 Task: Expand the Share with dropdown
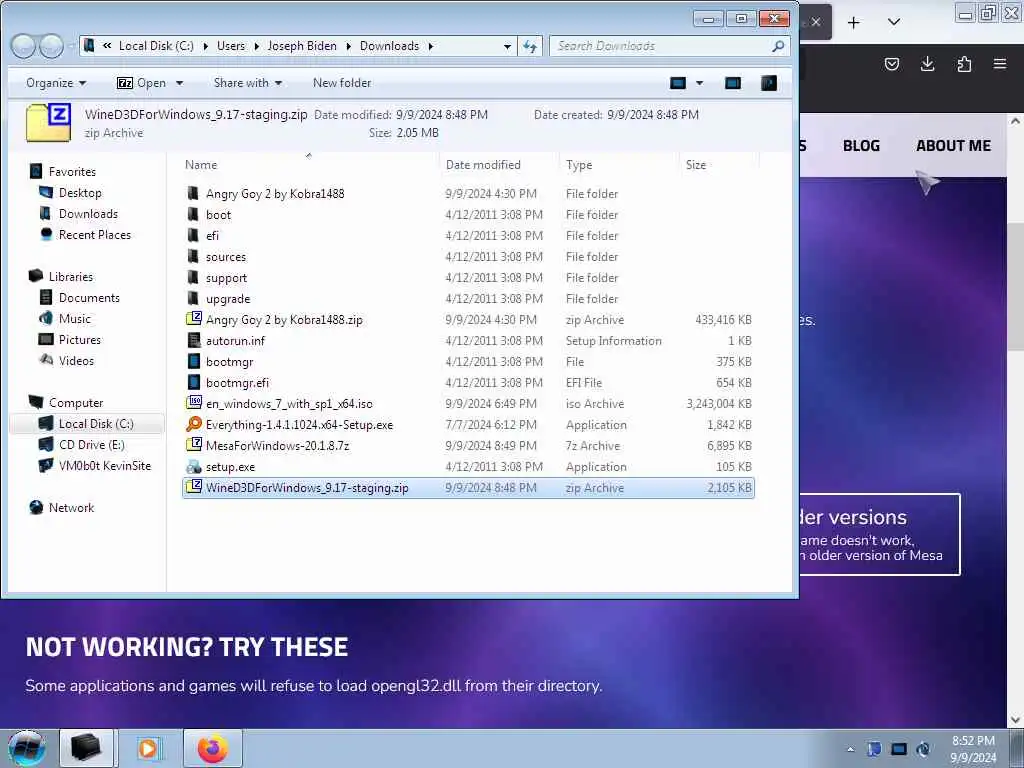click(x=248, y=83)
